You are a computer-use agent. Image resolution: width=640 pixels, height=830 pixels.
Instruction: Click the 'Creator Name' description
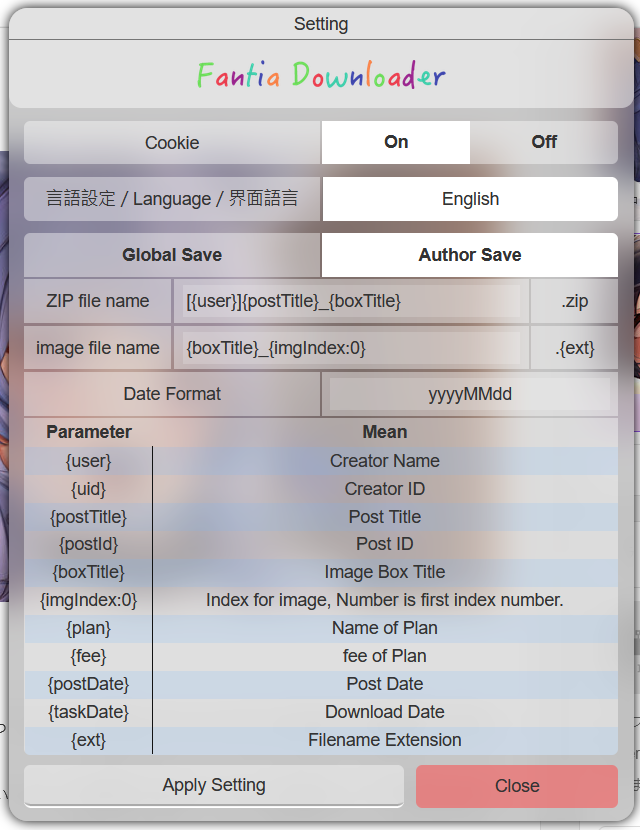[x=385, y=461]
